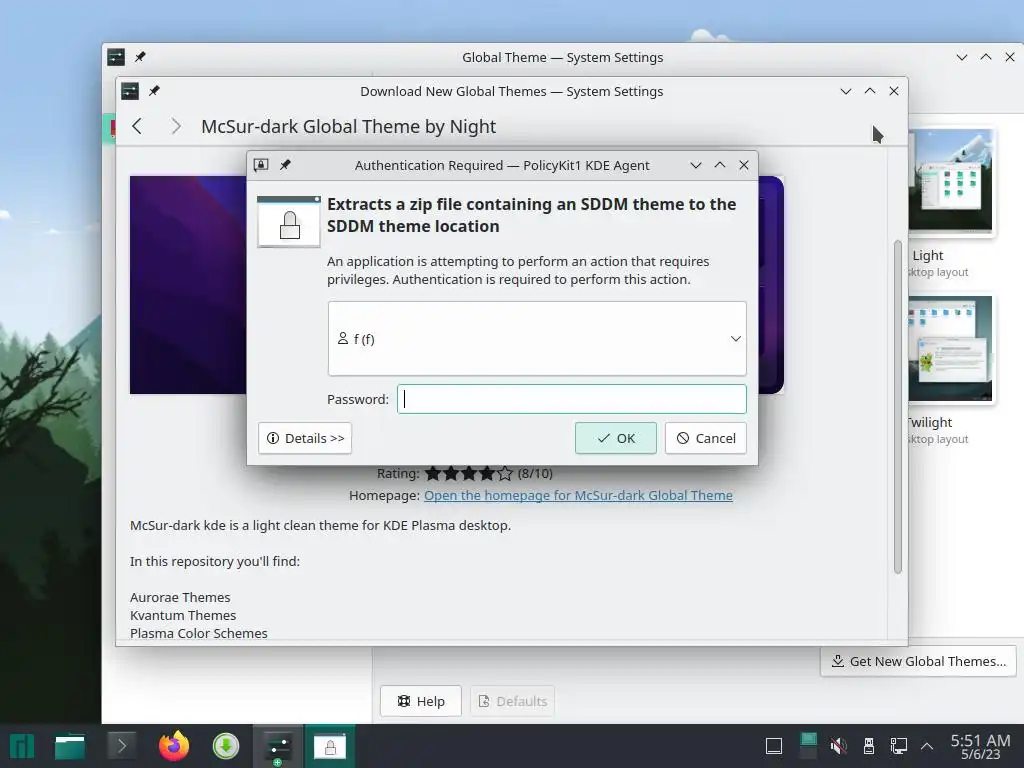Open Authentication dialog window menu icon
Viewport: 1024px width, 768px height.
tap(261, 165)
